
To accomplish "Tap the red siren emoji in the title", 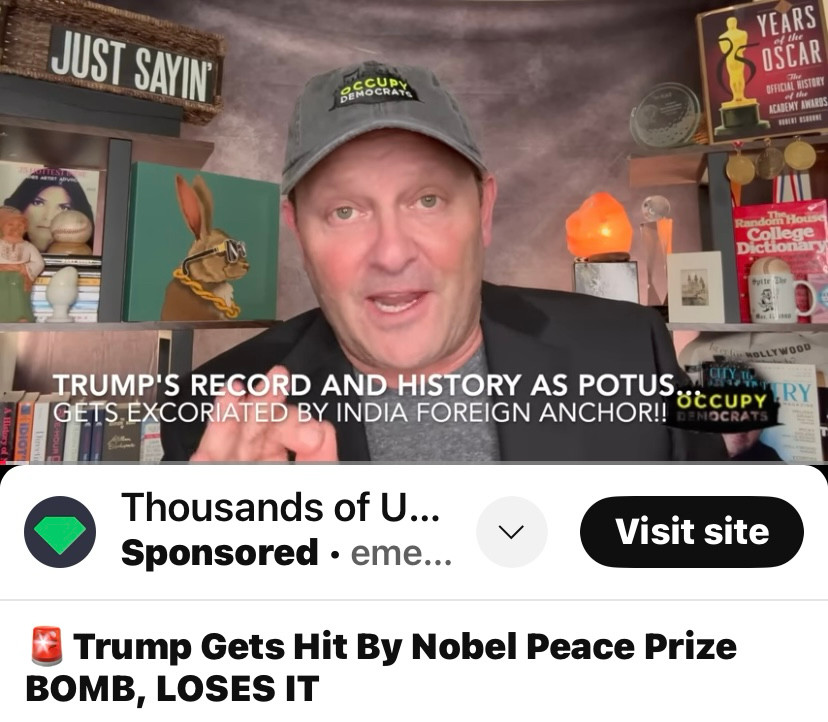I will coord(46,645).
